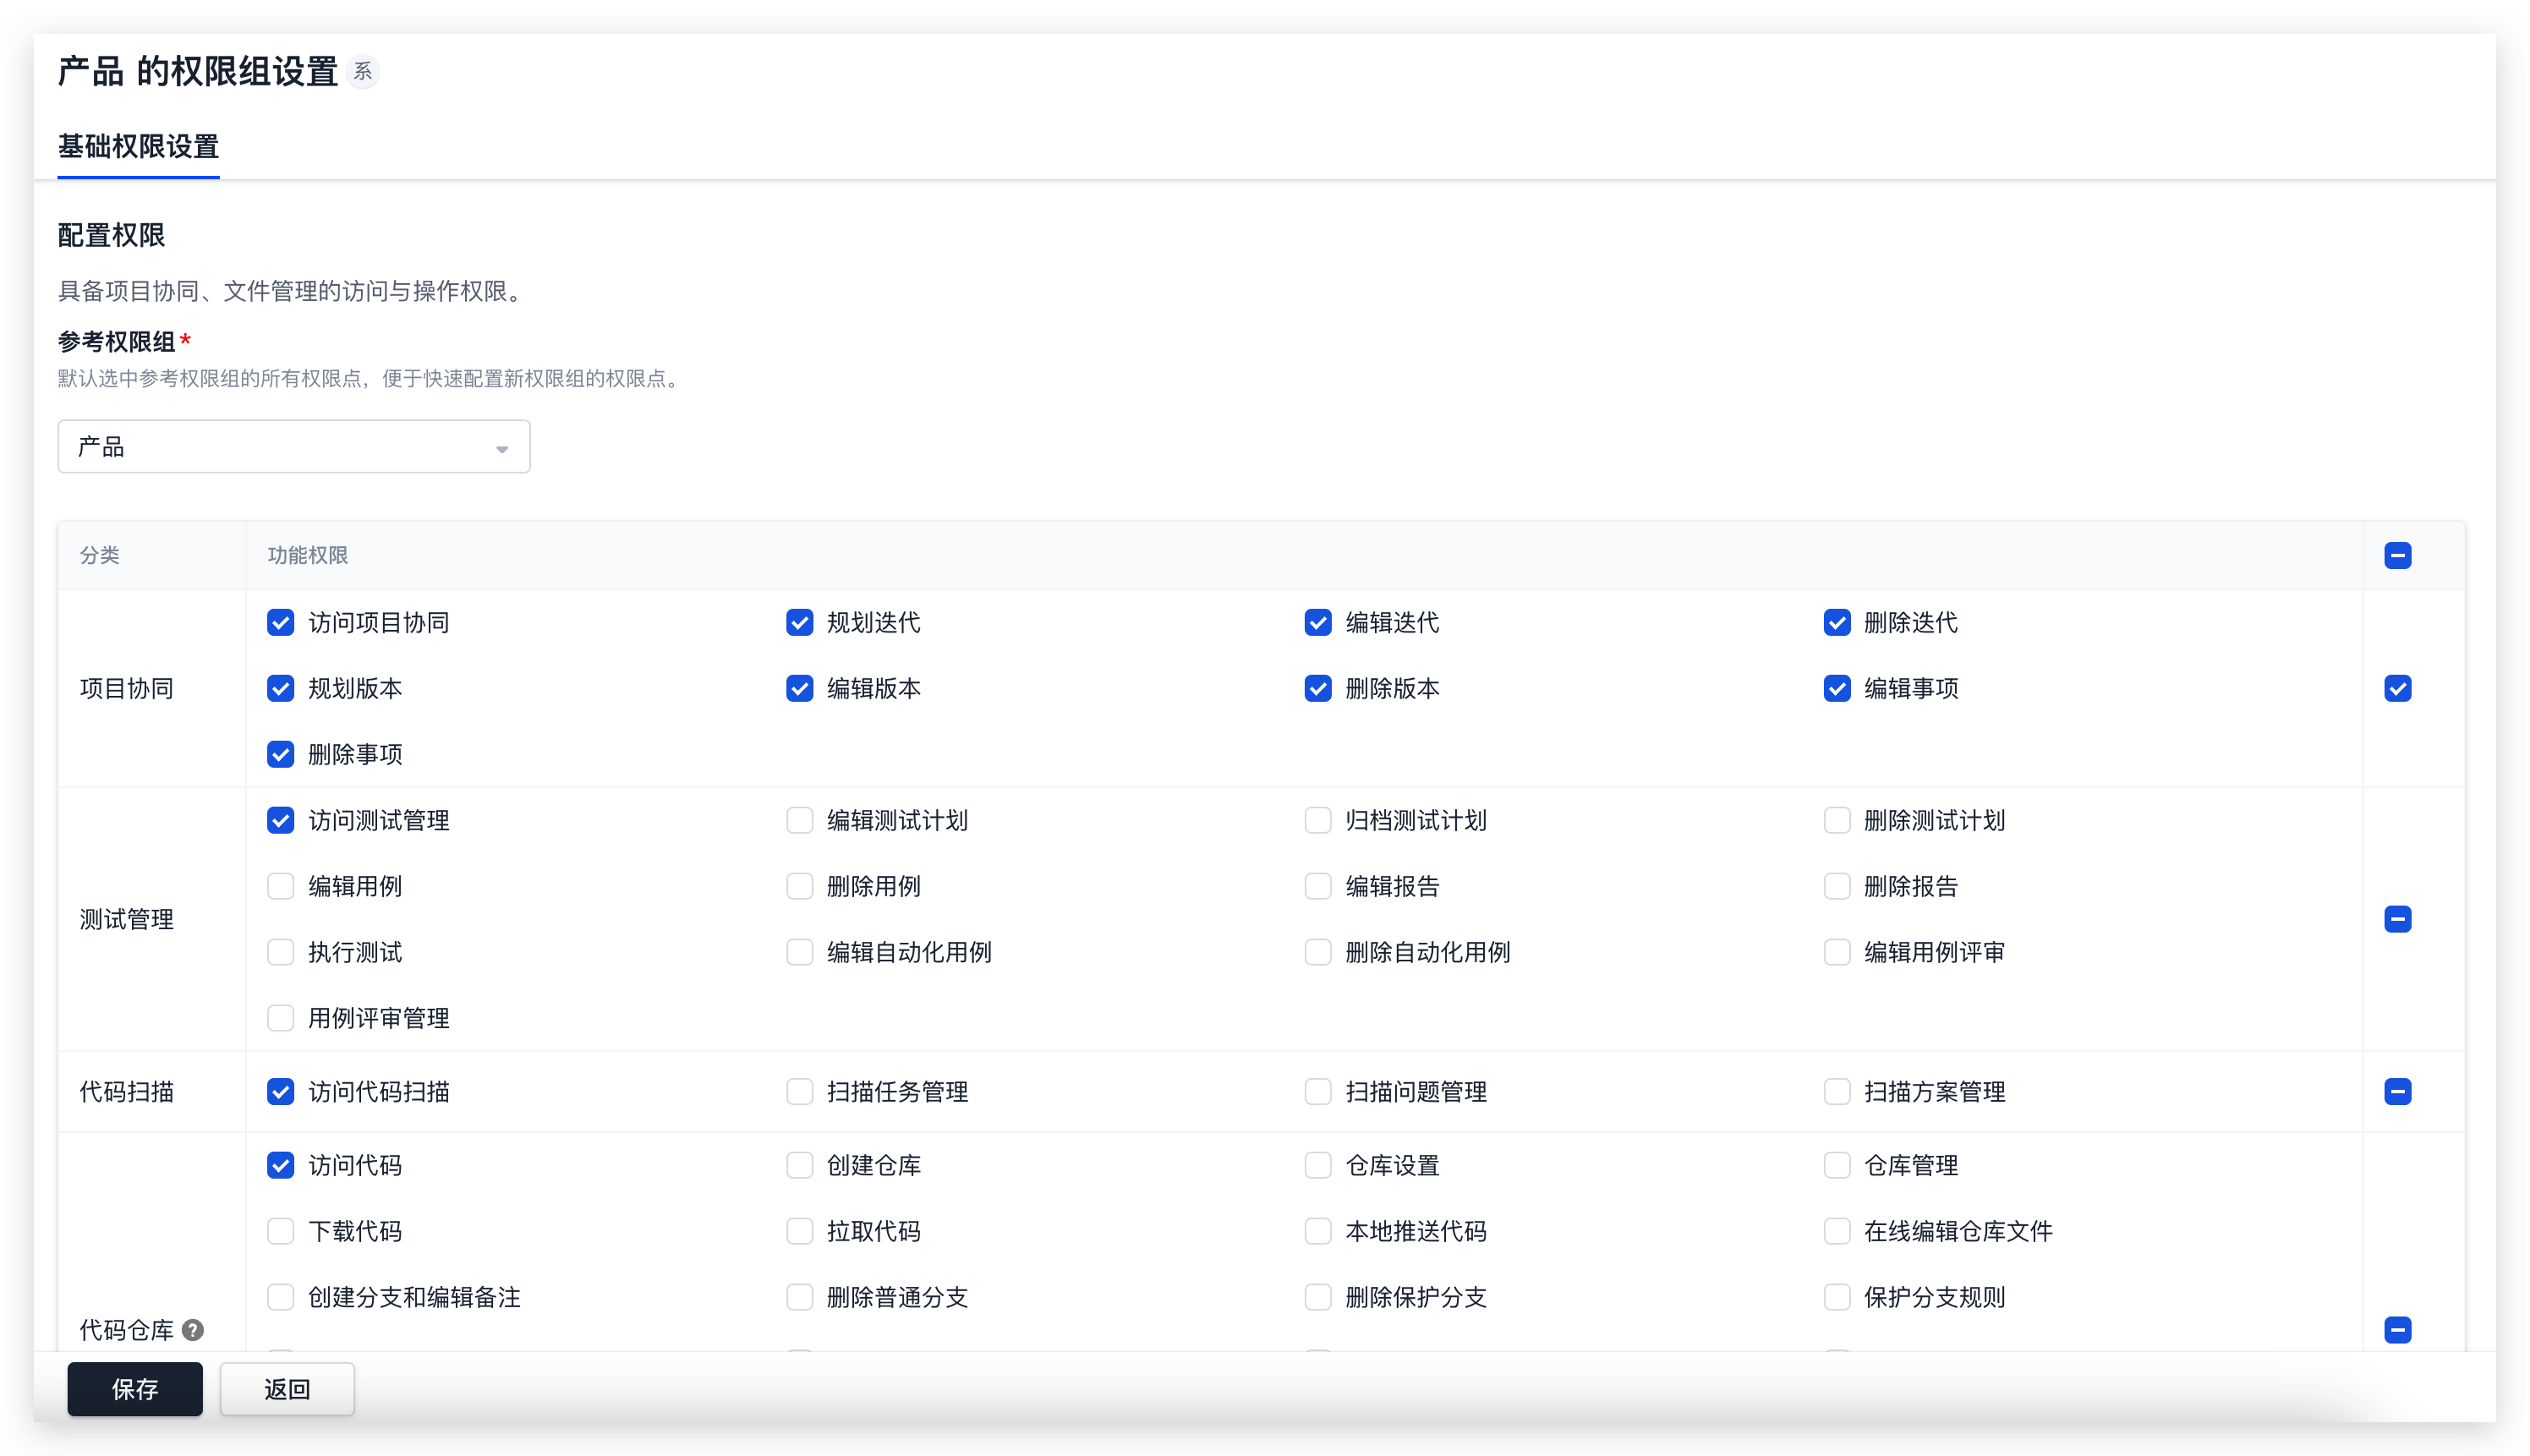The width and height of the screenshot is (2530, 1456).
Task: Enable 创建仓库 permission
Action: click(x=800, y=1165)
